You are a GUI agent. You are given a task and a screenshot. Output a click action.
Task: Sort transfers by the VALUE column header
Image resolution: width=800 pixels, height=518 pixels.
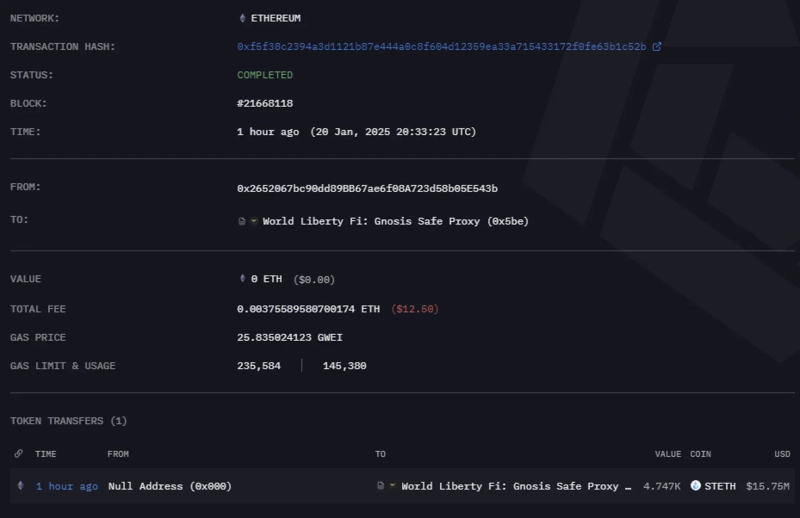pyautogui.click(x=667, y=454)
